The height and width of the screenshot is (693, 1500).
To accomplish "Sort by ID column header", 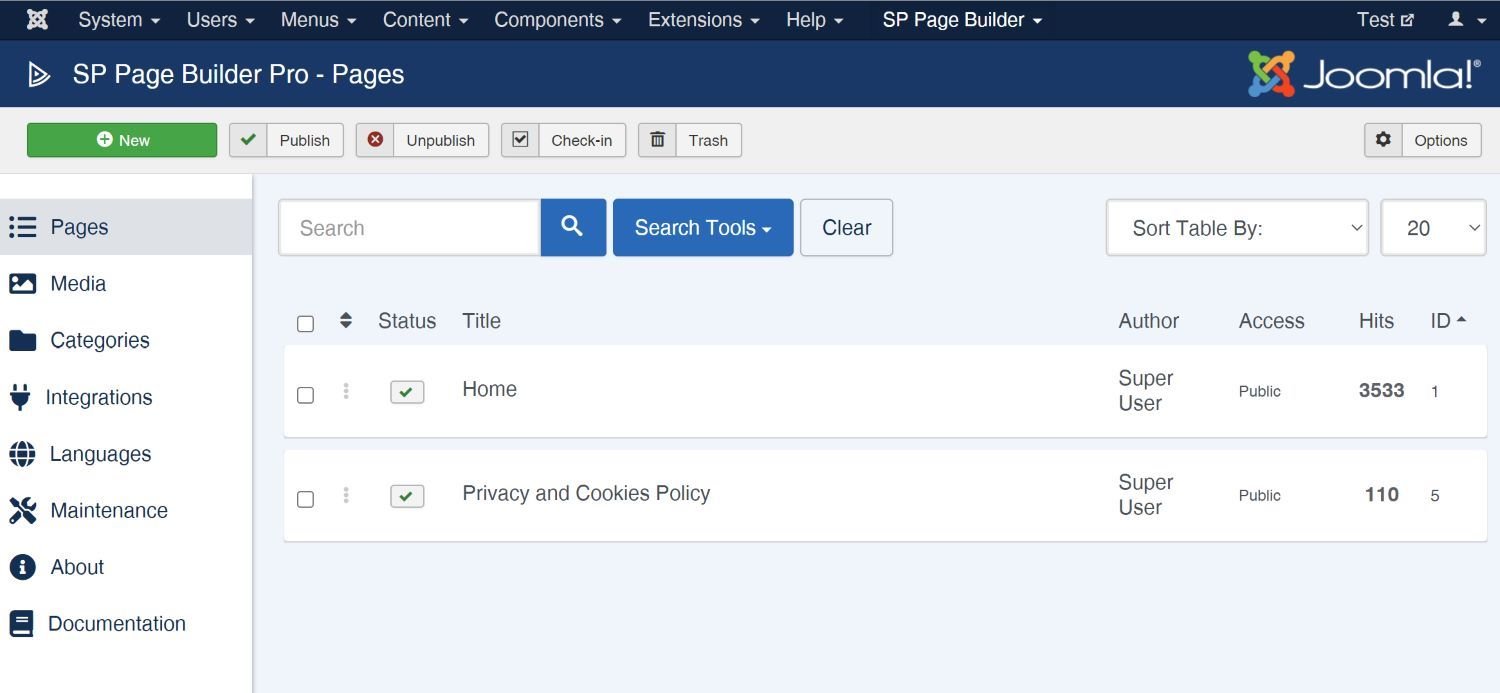I will (1444, 320).
